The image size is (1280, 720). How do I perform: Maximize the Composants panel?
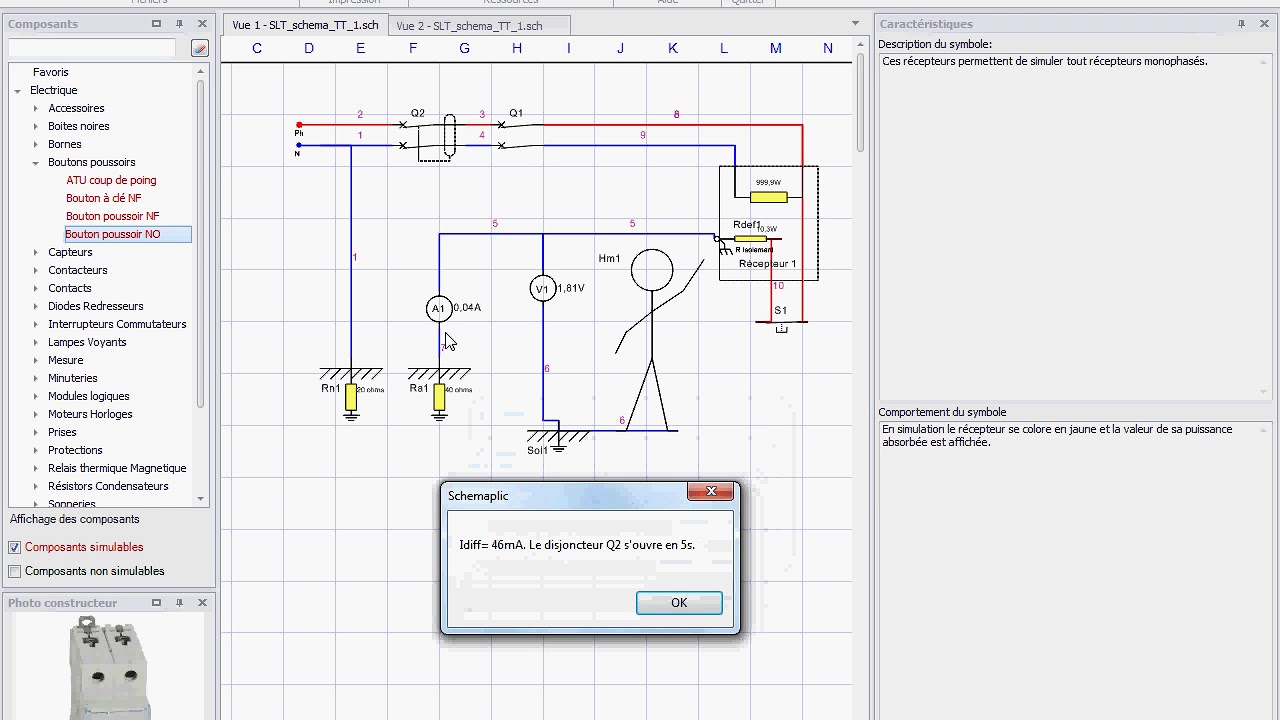tap(156, 24)
